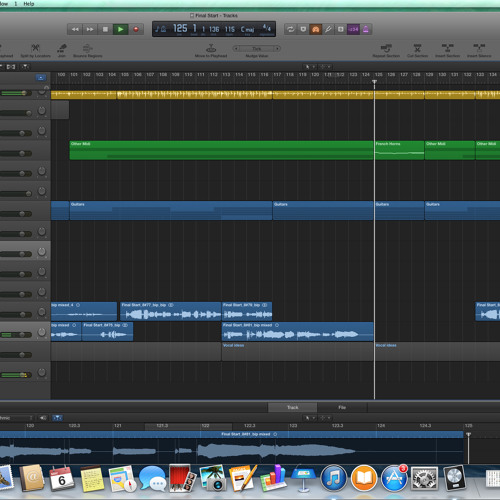
Task: Select the French Horns green region
Action: pos(399,150)
